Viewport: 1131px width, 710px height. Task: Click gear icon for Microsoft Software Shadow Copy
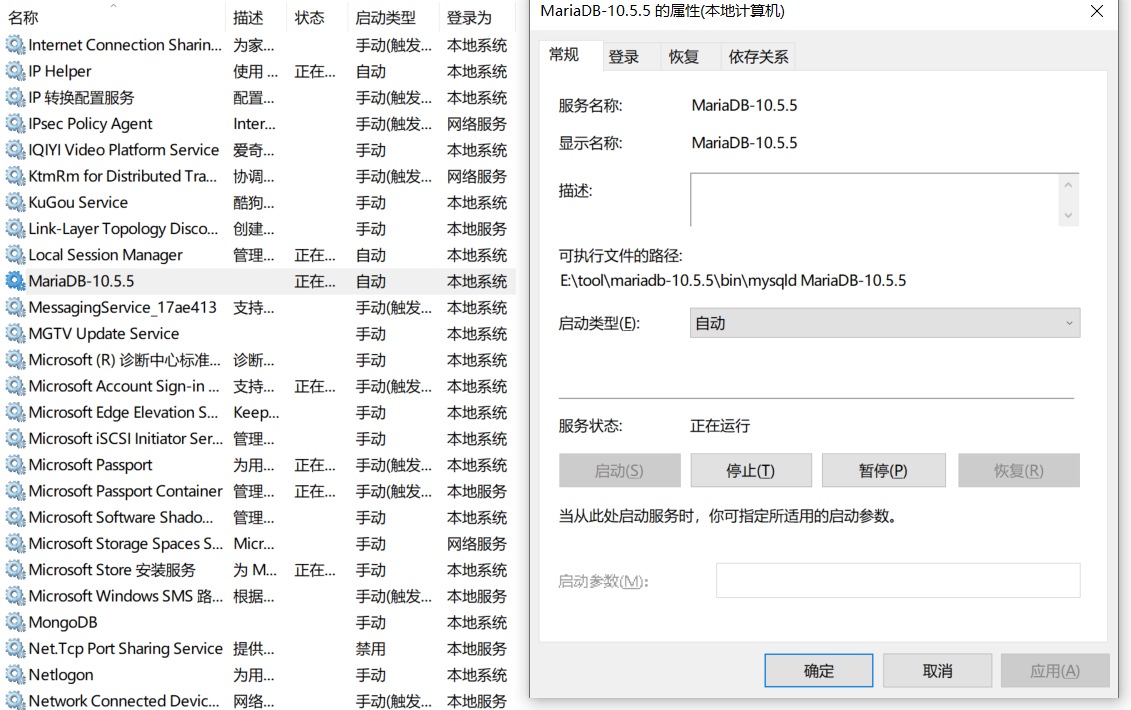[x=15, y=518]
